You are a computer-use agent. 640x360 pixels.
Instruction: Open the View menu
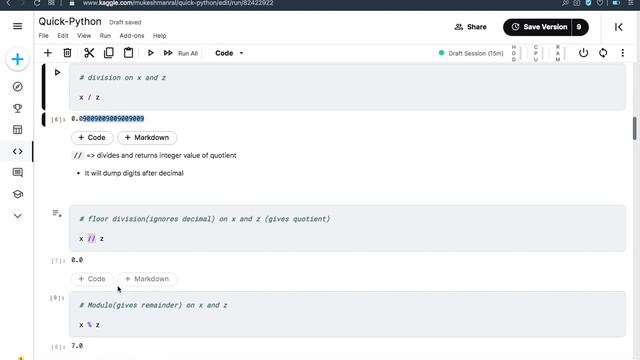[84, 36]
